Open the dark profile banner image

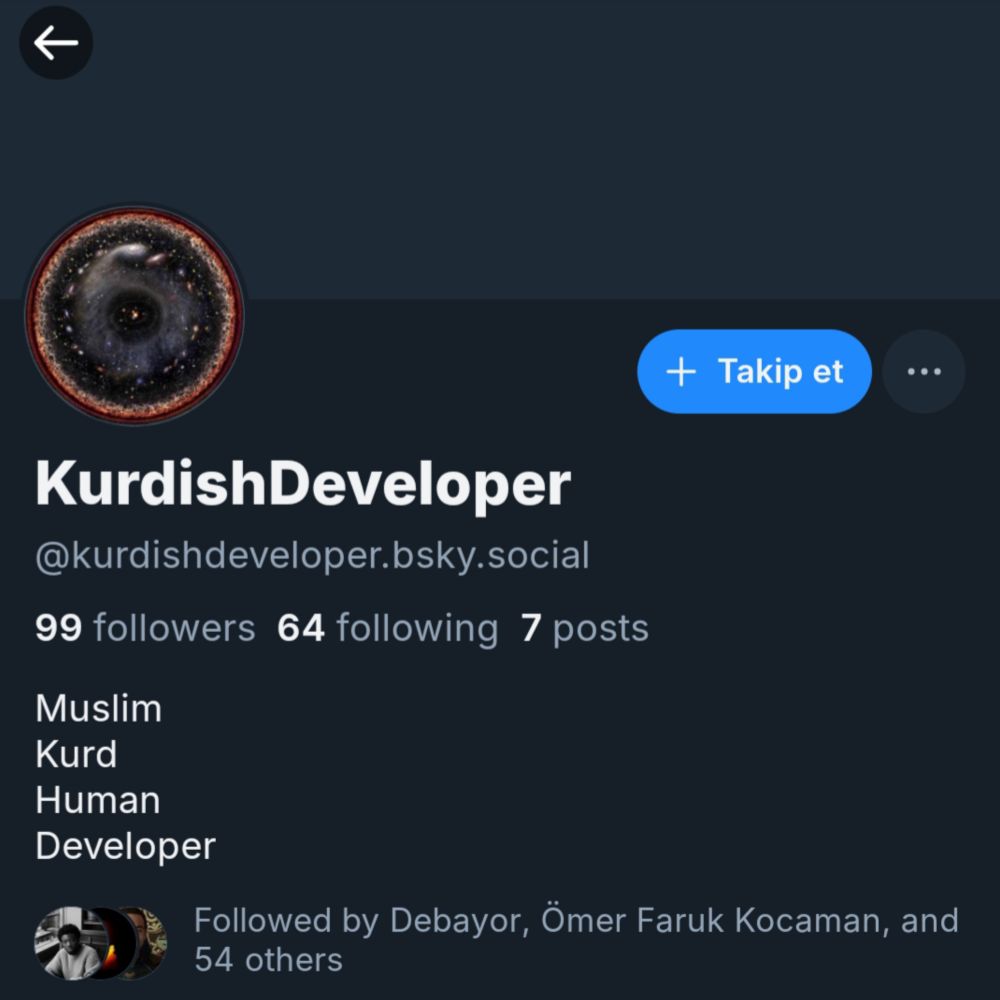click(x=500, y=149)
